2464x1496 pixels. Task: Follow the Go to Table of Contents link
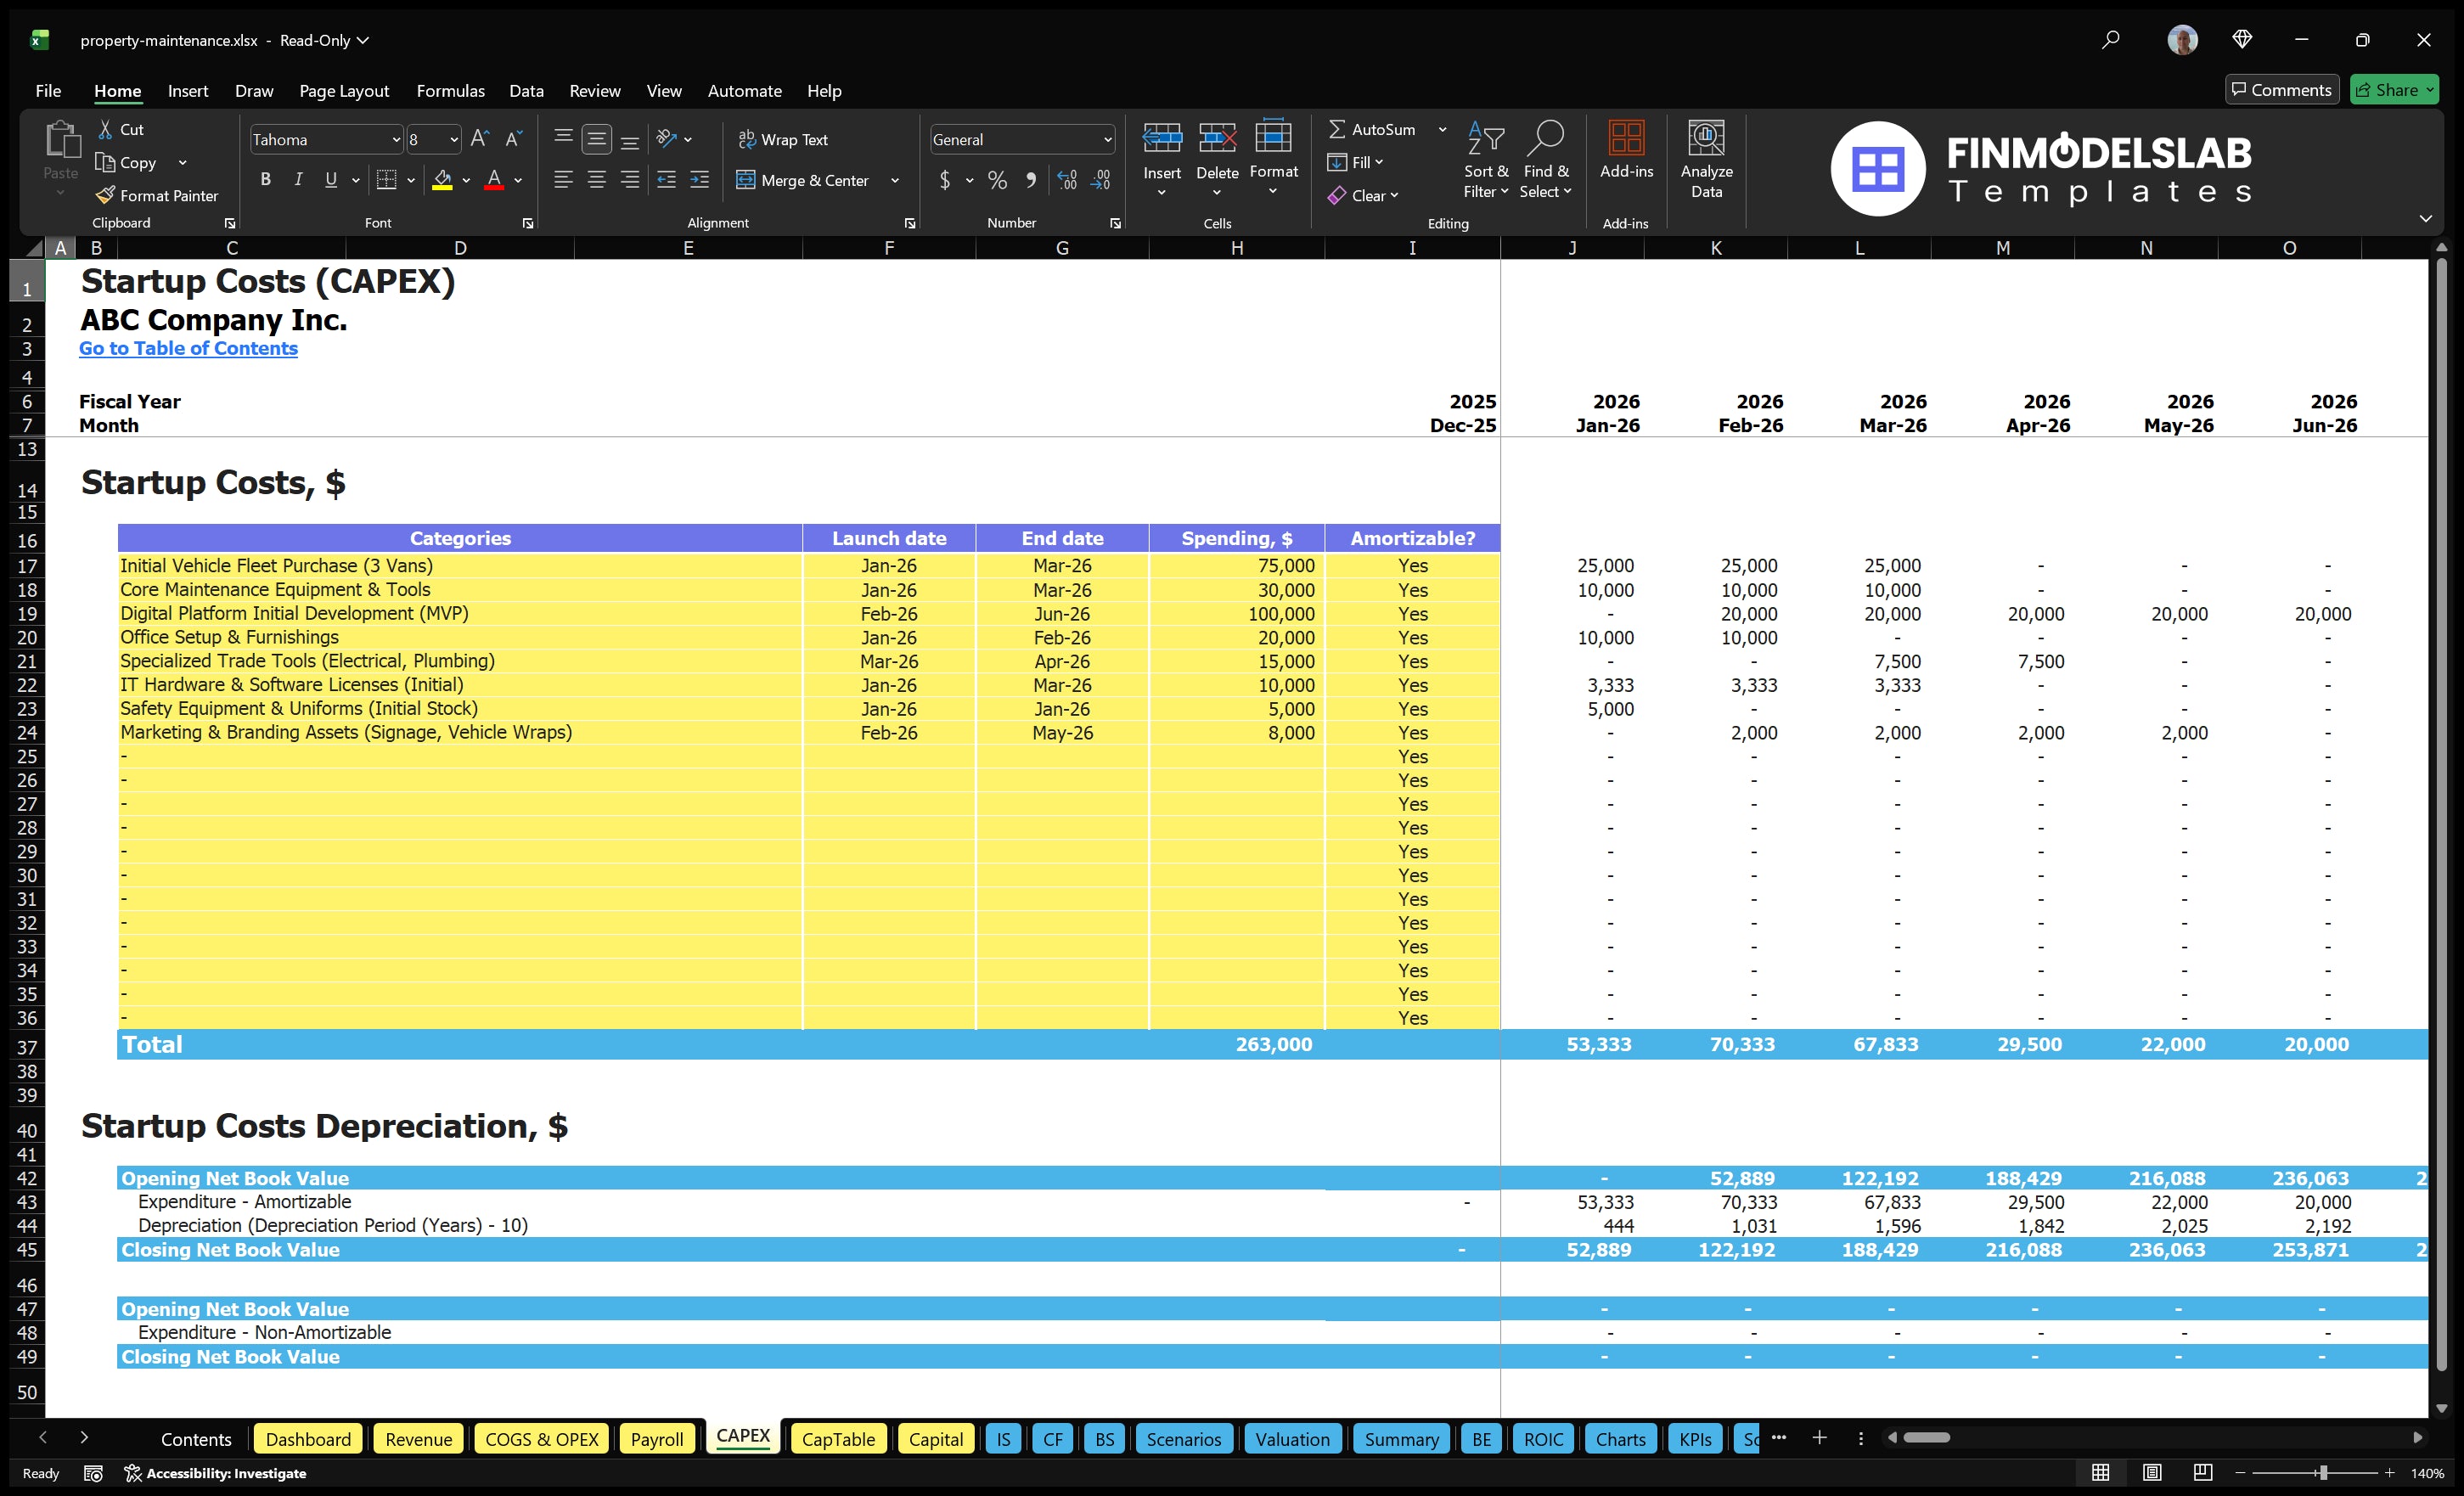pos(188,348)
